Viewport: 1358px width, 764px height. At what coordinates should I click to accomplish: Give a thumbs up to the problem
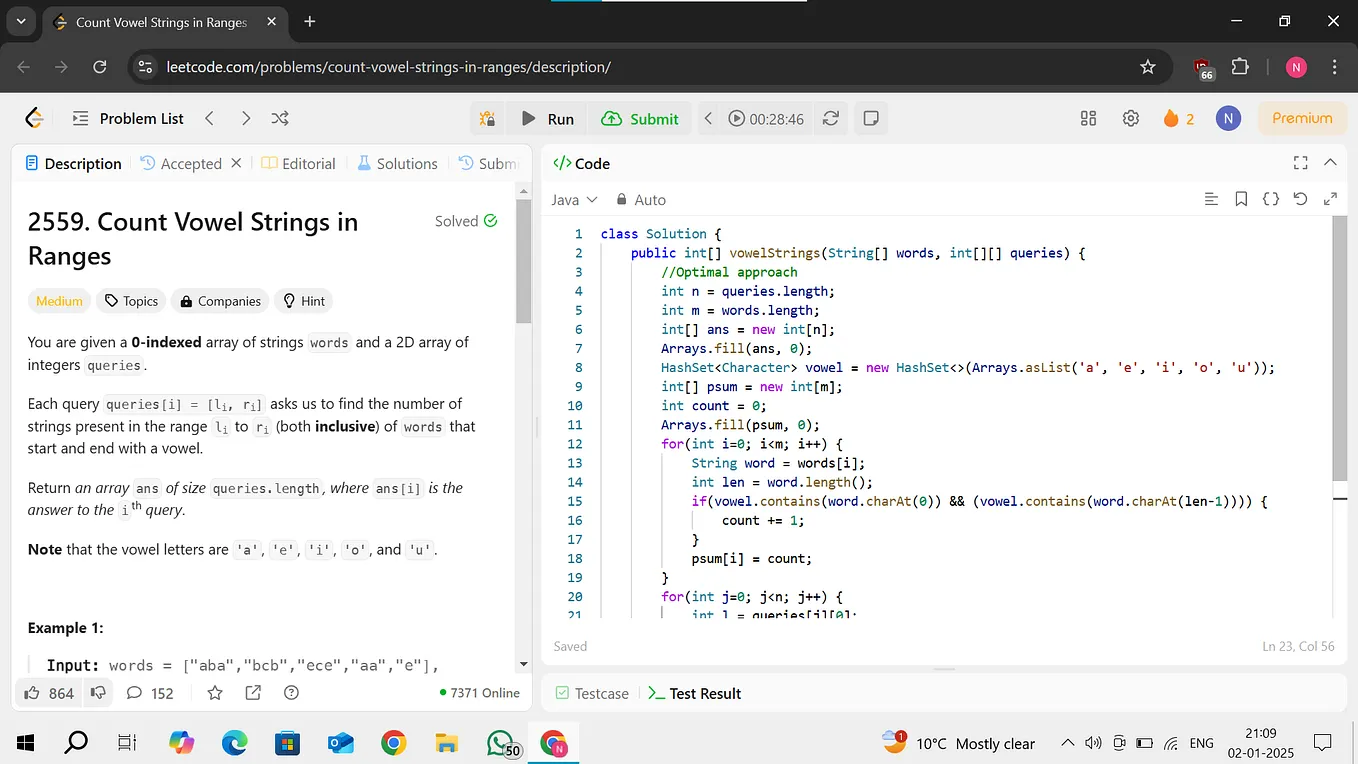coord(35,692)
